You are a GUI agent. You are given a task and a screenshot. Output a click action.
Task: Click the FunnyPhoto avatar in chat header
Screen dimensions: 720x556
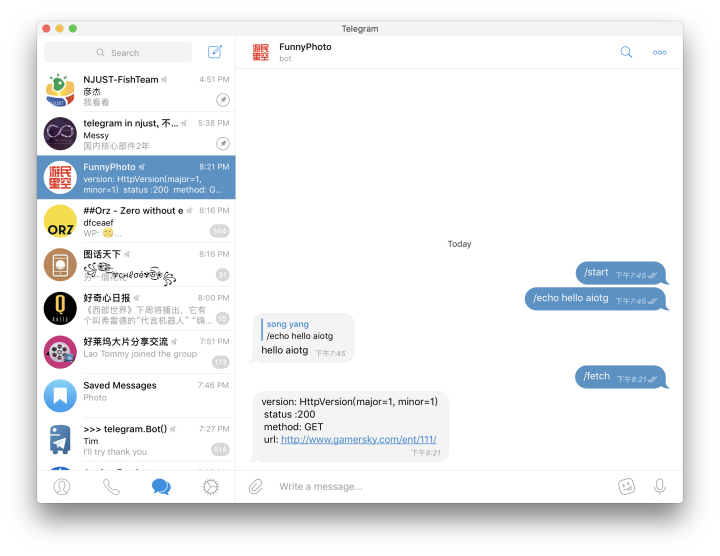[x=261, y=52]
